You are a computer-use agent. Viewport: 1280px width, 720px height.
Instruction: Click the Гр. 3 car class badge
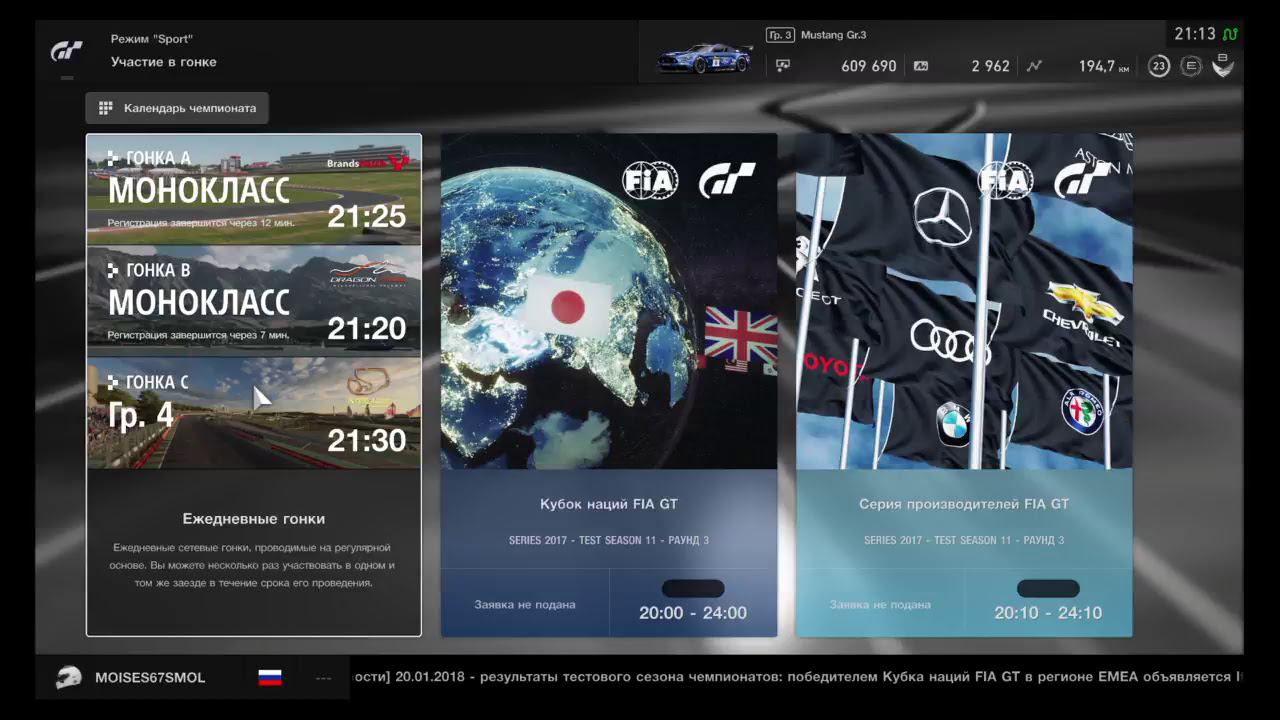pyautogui.click(x=780, y=35)
